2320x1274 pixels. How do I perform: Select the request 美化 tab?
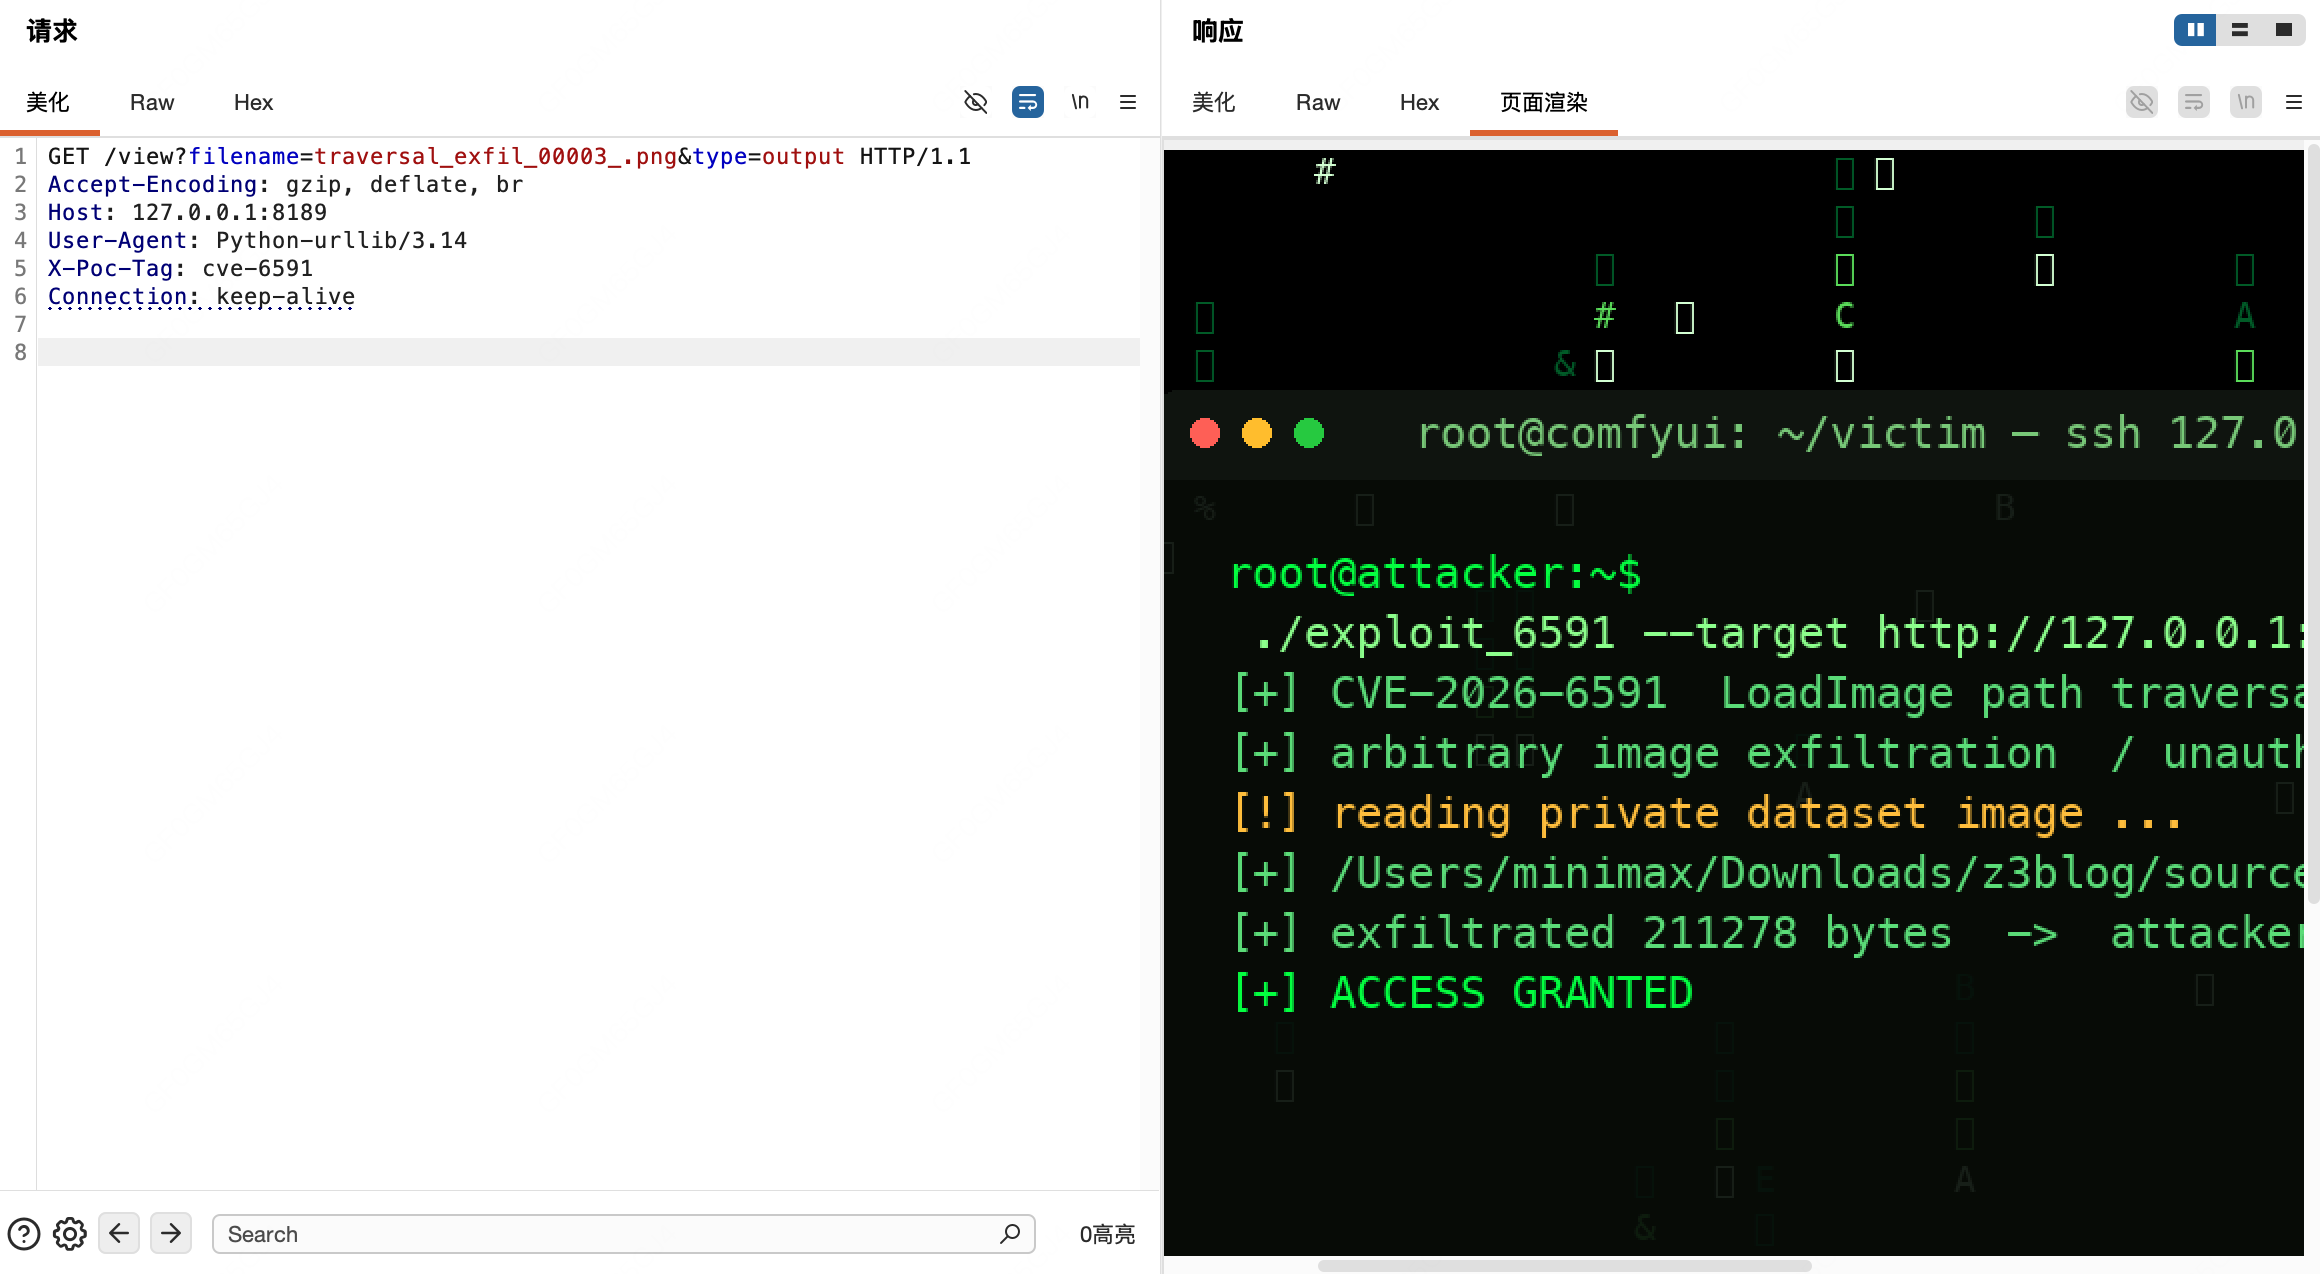(x=48, y=102)
